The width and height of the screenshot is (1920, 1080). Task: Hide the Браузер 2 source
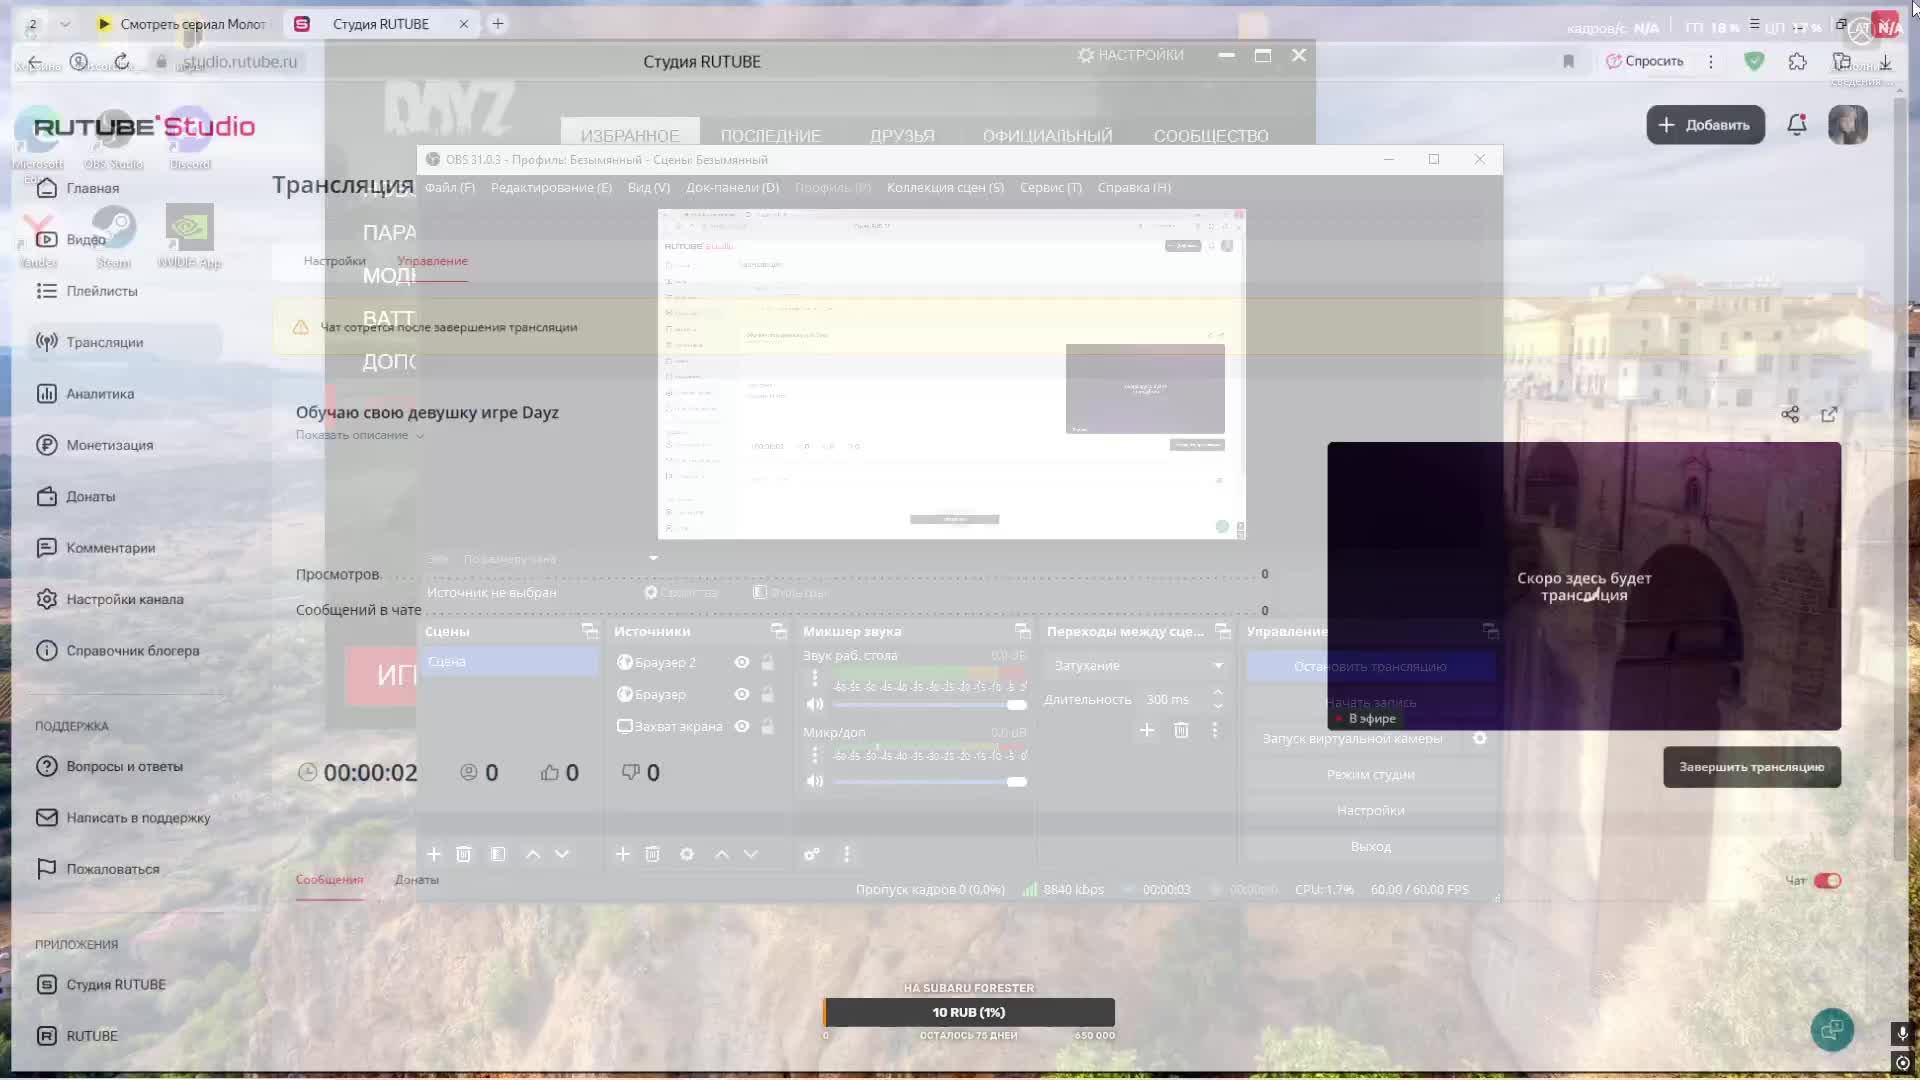[x=741, y=662]
